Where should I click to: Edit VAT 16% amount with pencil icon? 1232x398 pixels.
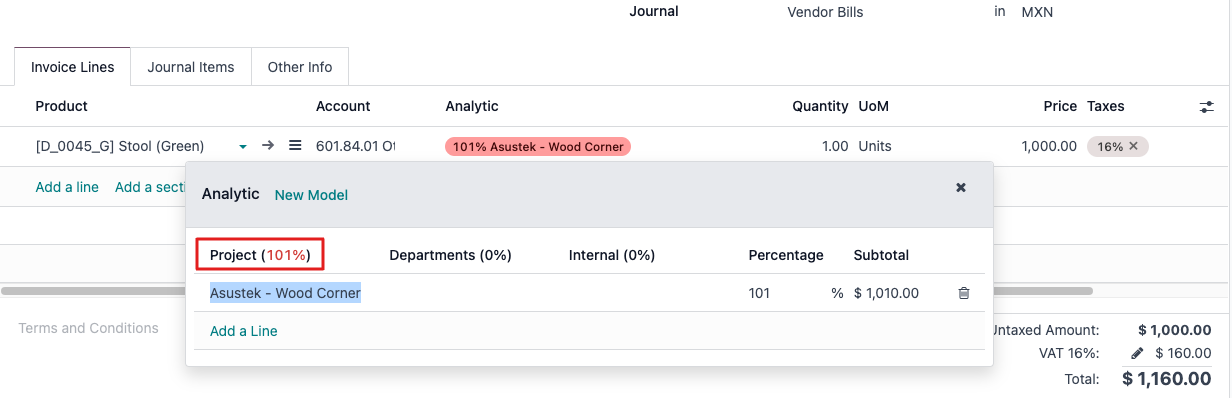point(1137,353)
